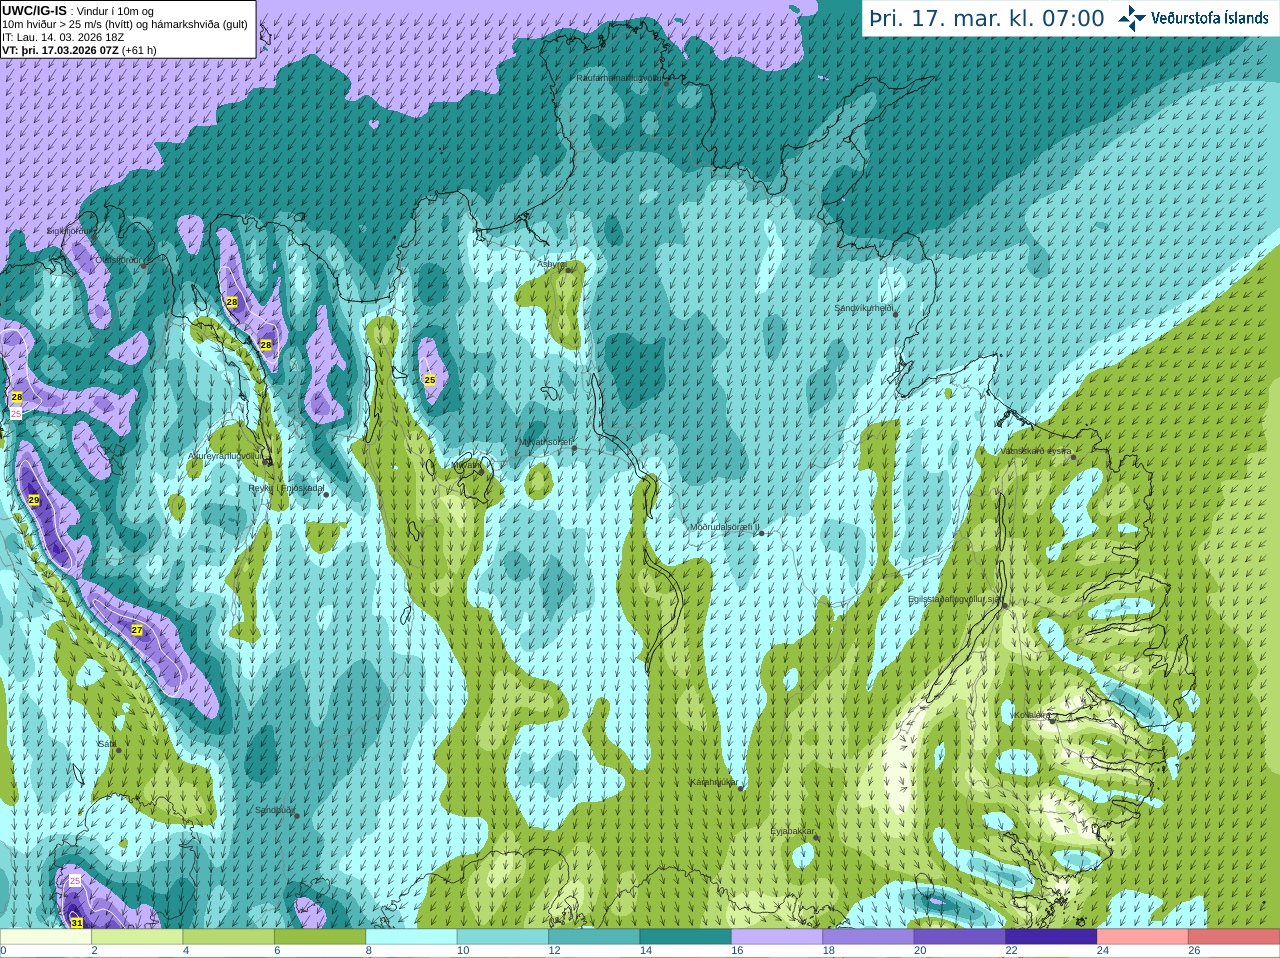The image size is (1280, 958).
Task: Pick the 4–6 m/s legend color
Action: coord(229,937)
